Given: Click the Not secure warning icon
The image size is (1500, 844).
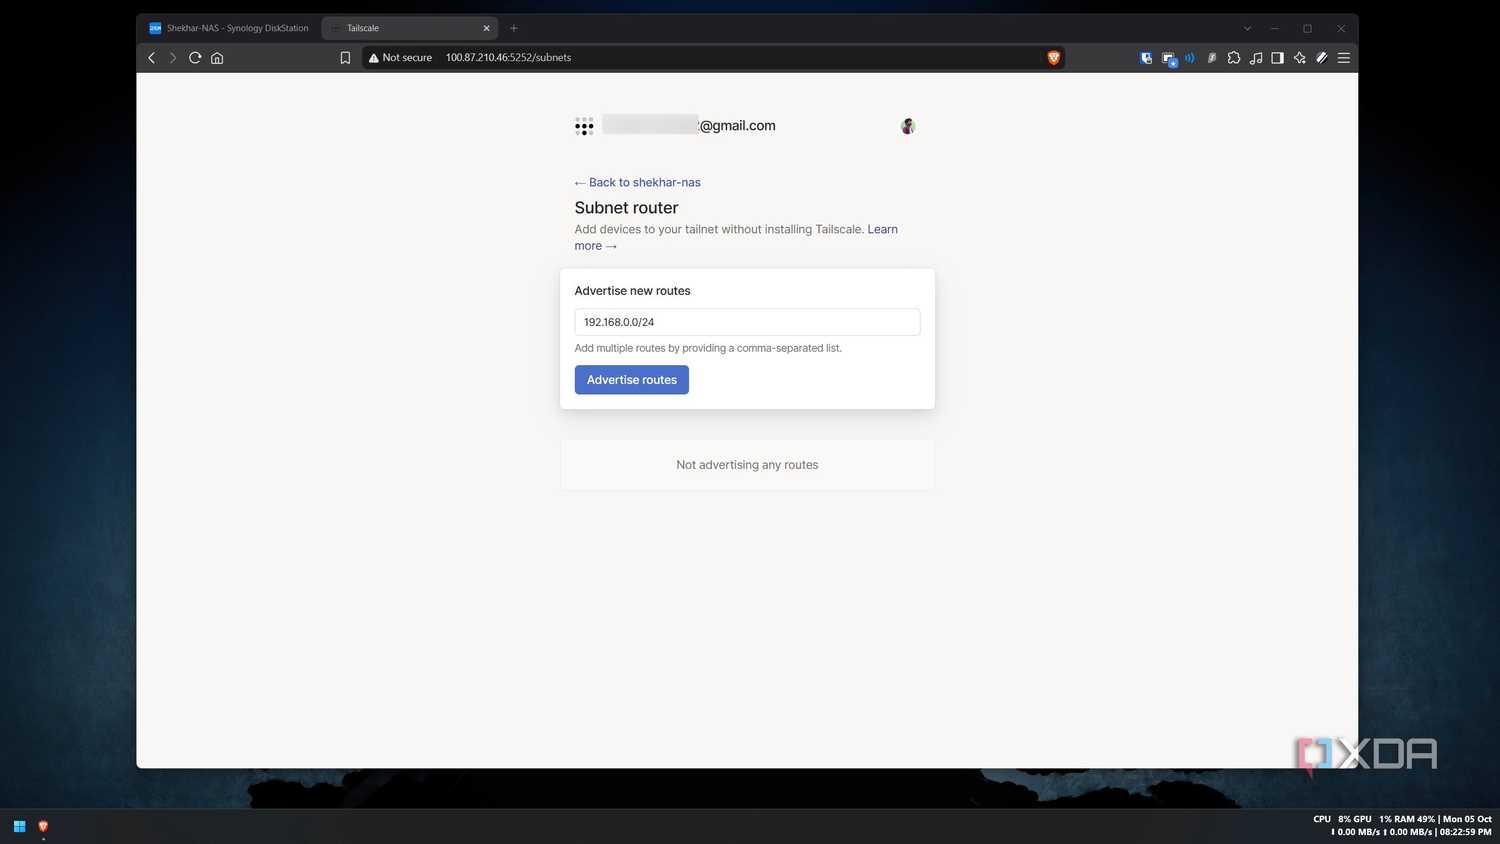Looking at the screenshot, I should coord(374,58).
